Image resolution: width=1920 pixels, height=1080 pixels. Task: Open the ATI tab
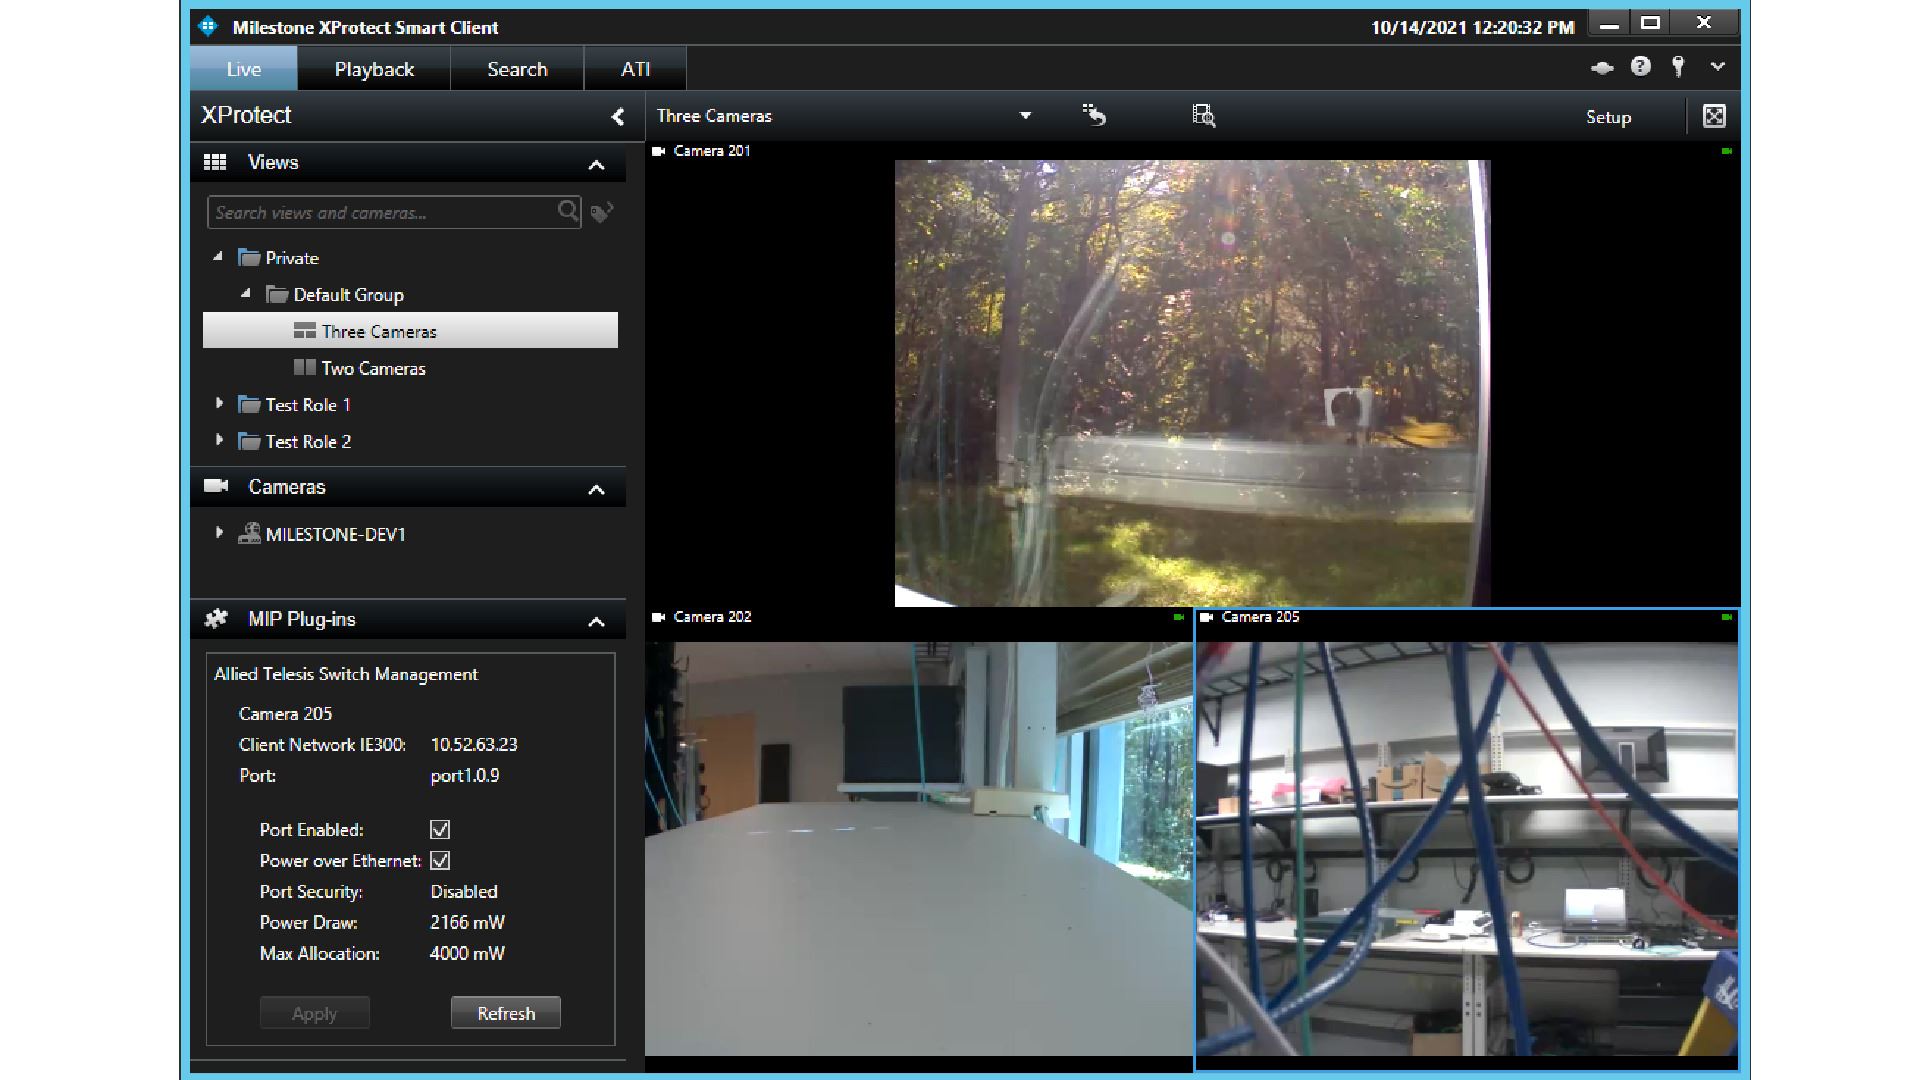[x=635, y=69]
